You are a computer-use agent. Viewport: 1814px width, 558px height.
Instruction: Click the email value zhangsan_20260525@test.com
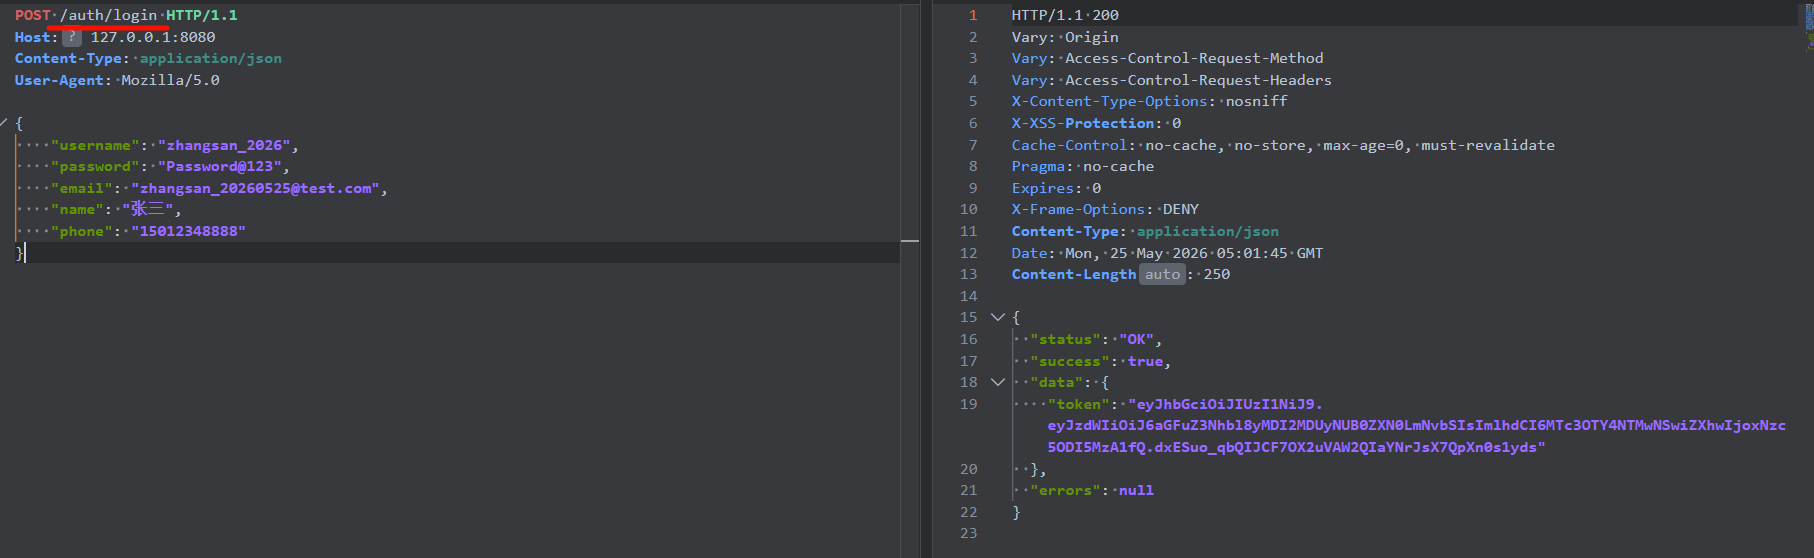tap(255, 188)
